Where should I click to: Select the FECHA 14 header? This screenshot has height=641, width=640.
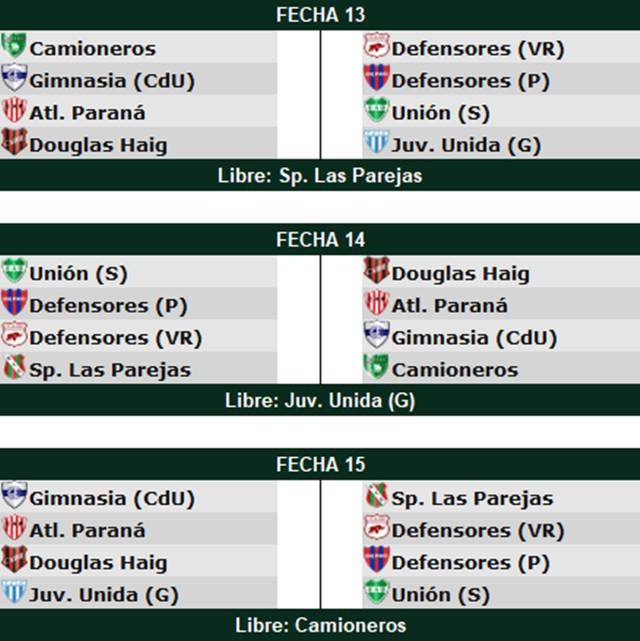coord(320,240)
